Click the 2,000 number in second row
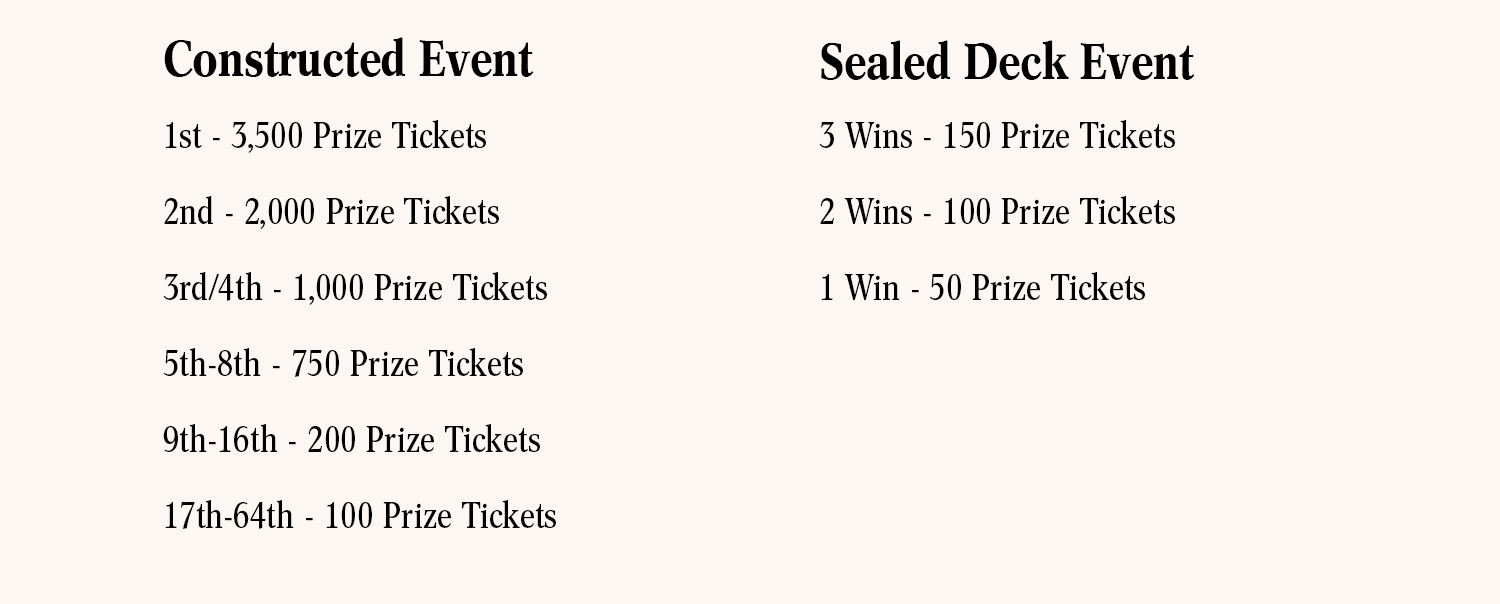The width and height of the screenshot is (1500, 604). 280,212
